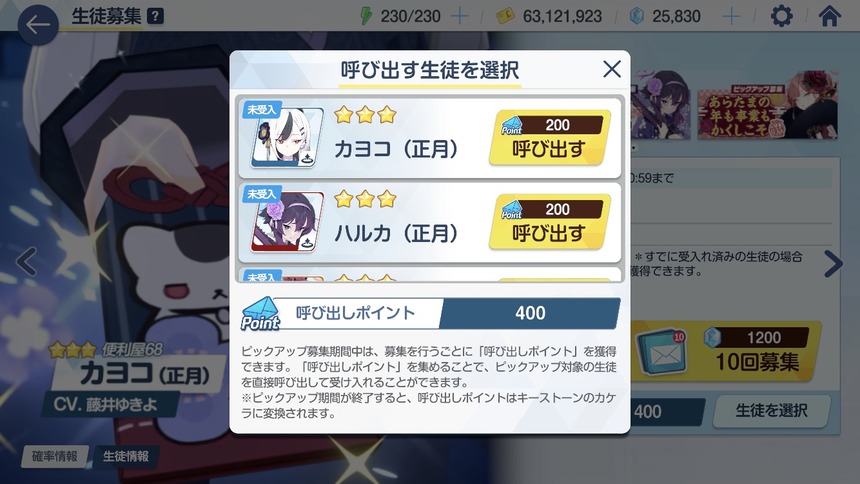This screenshot has height=484, width=860.
Task: Open the help question mark icon
Action: click(156, 16)
